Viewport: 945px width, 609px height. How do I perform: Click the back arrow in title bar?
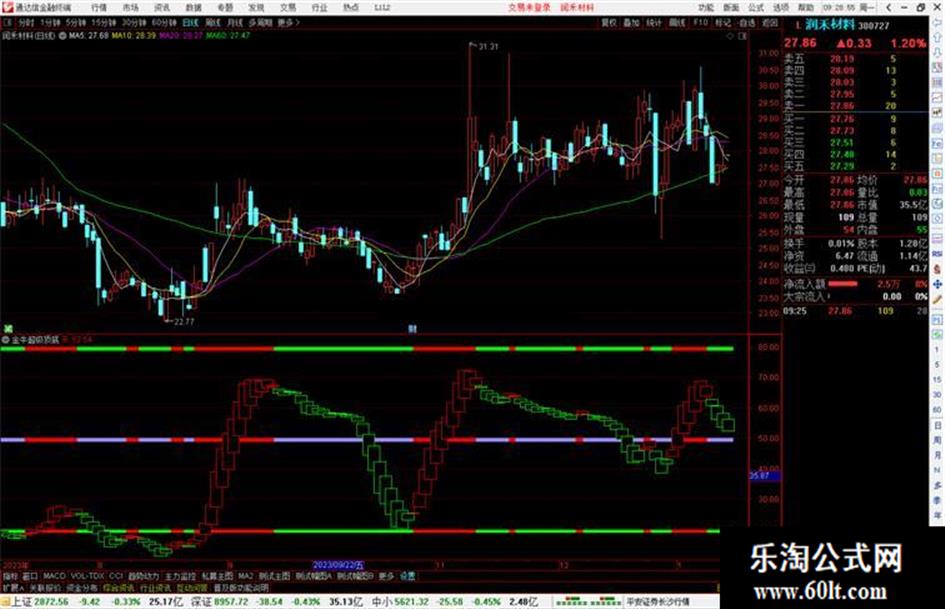coord(889,7)
